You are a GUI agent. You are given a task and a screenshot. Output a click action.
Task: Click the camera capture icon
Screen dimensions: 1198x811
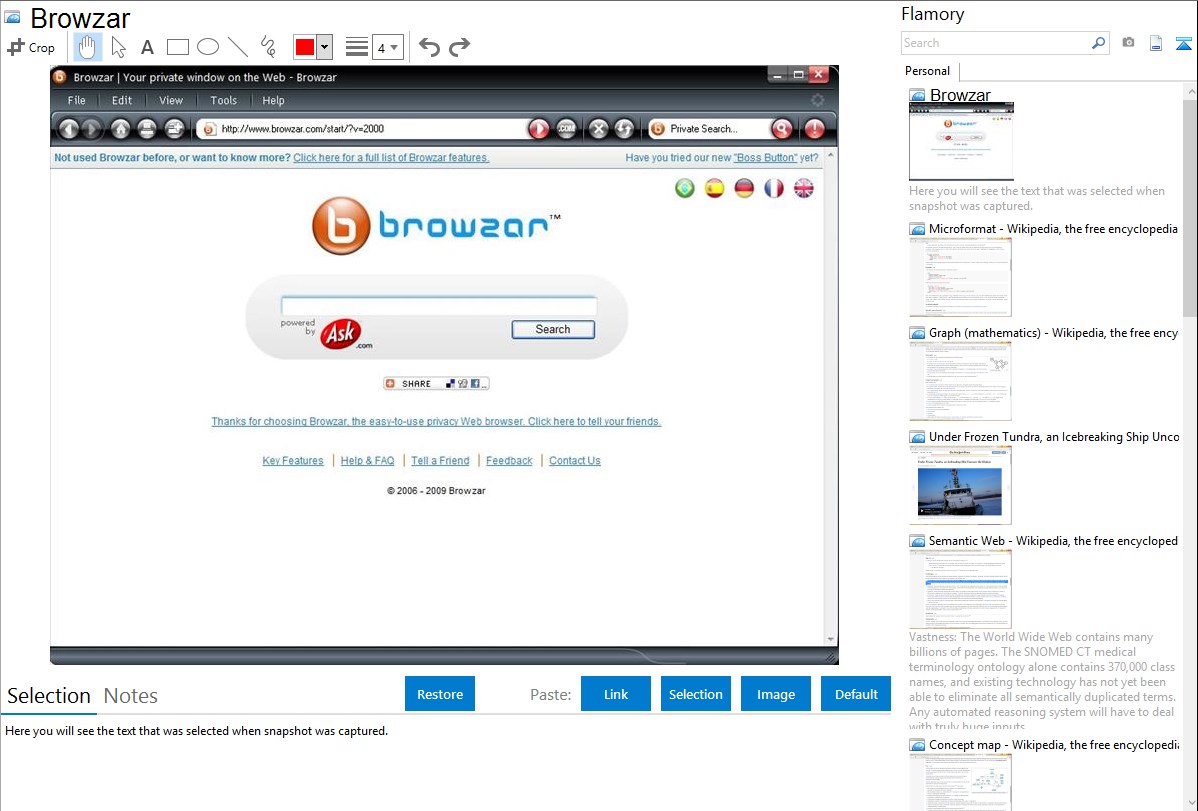[x=1128, y=43]
